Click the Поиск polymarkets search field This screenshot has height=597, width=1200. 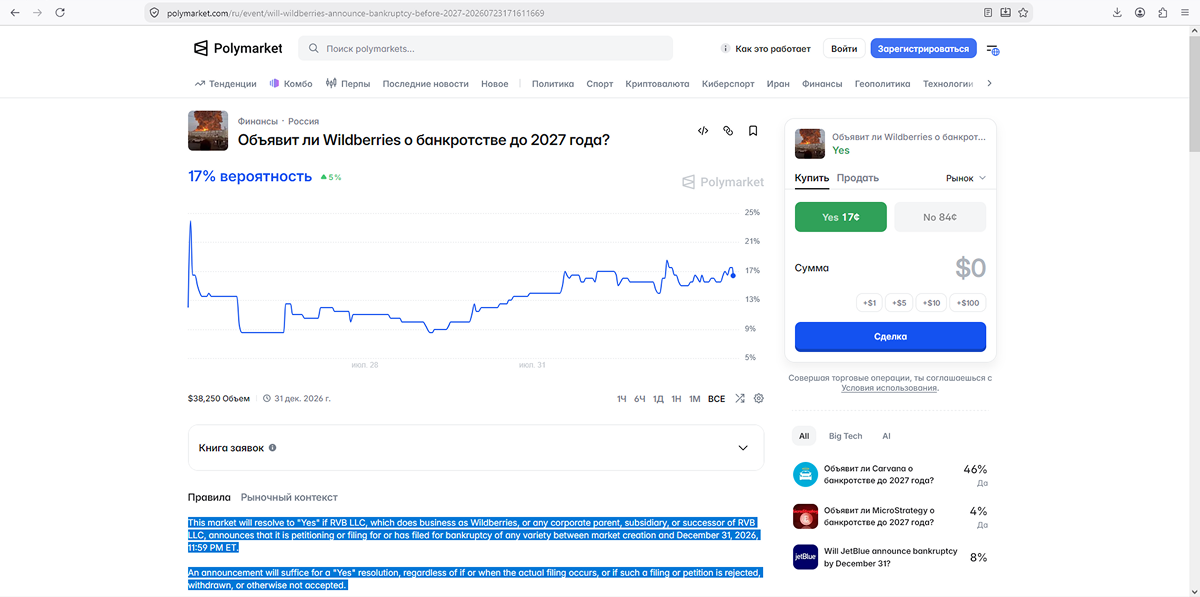(485, 48)
